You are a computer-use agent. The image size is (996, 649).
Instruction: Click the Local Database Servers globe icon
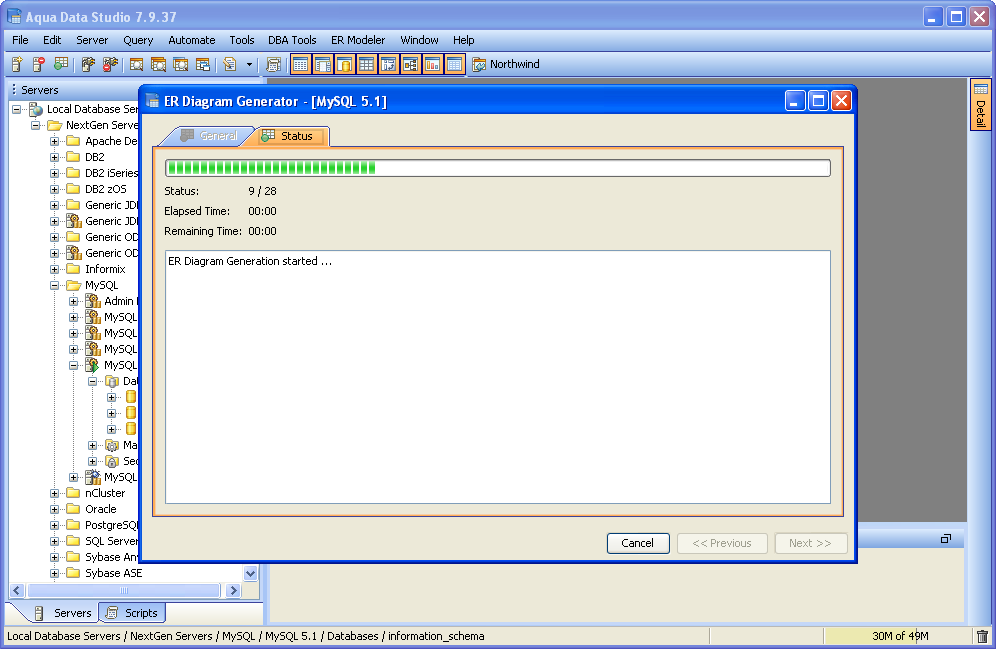coord(36,109)
